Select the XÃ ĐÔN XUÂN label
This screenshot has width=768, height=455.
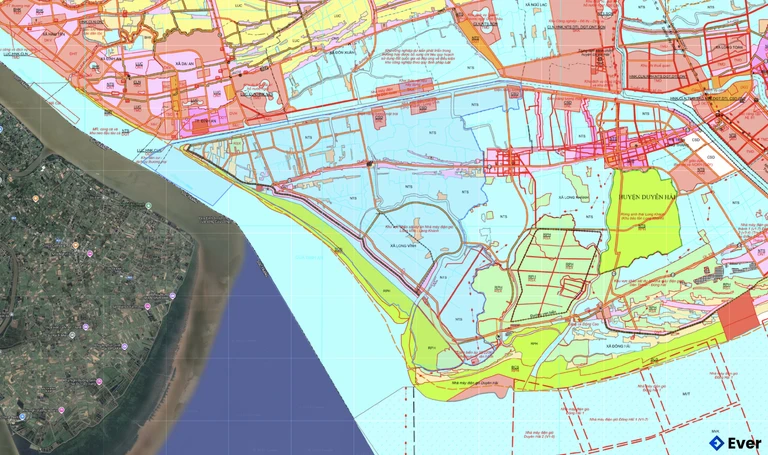point(344,50)
